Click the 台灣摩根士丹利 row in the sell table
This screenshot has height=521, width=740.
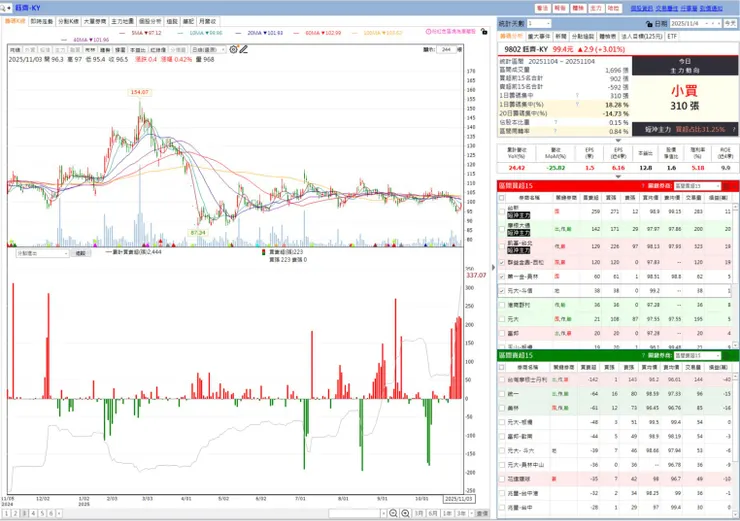615,379
